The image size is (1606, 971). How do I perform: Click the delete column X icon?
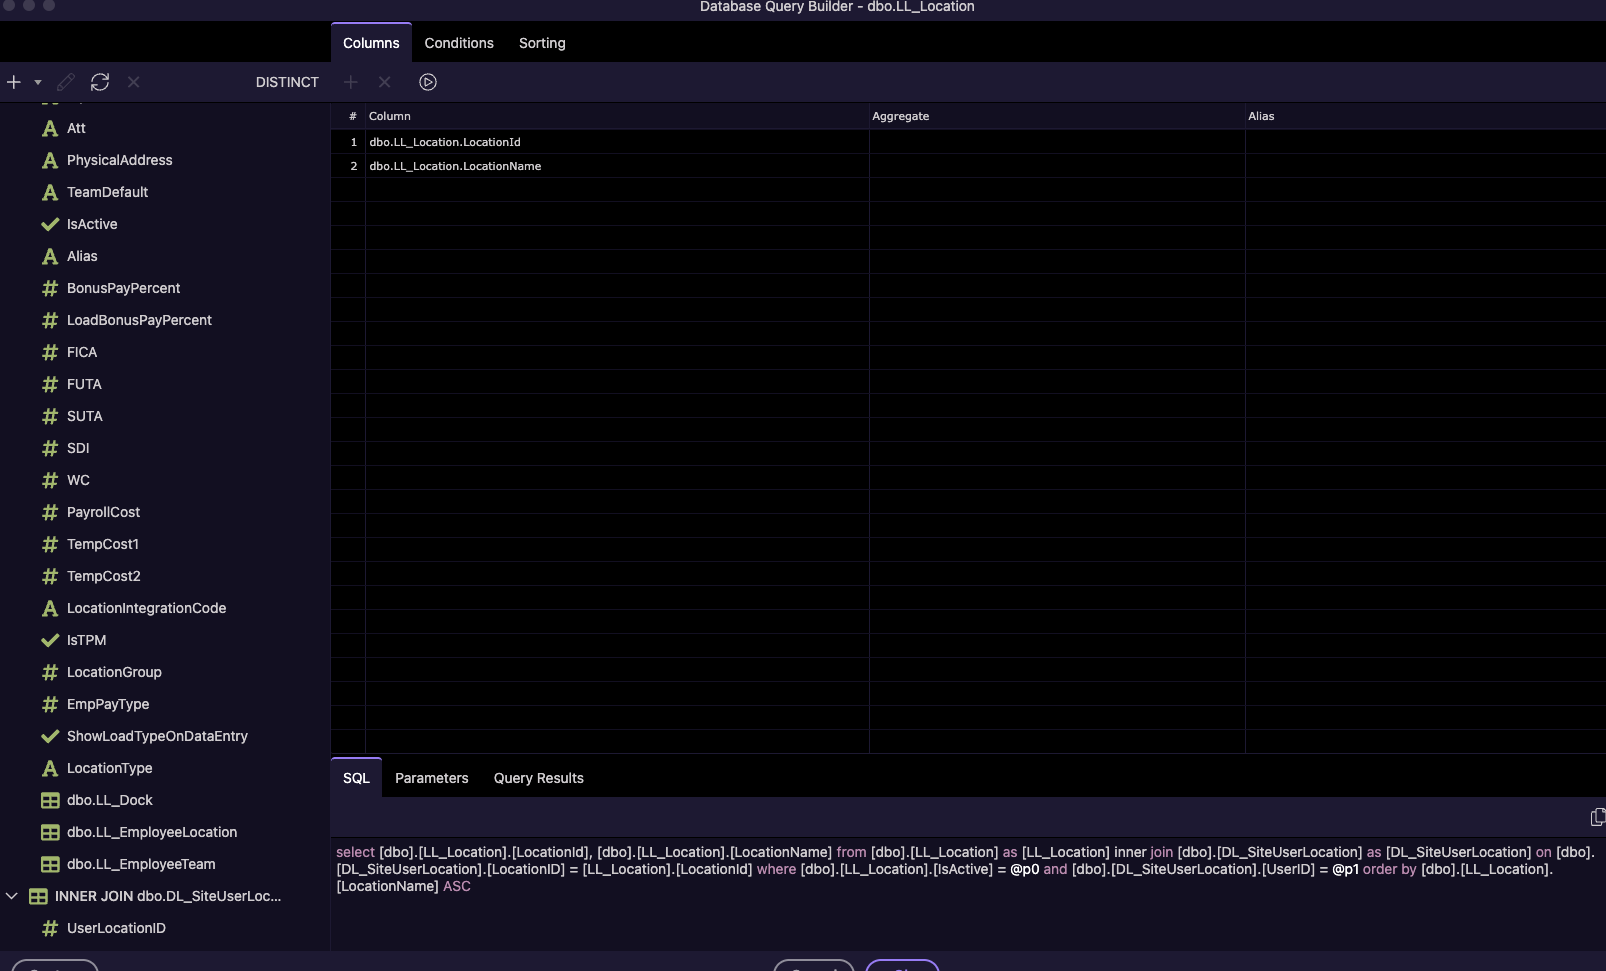385,82
